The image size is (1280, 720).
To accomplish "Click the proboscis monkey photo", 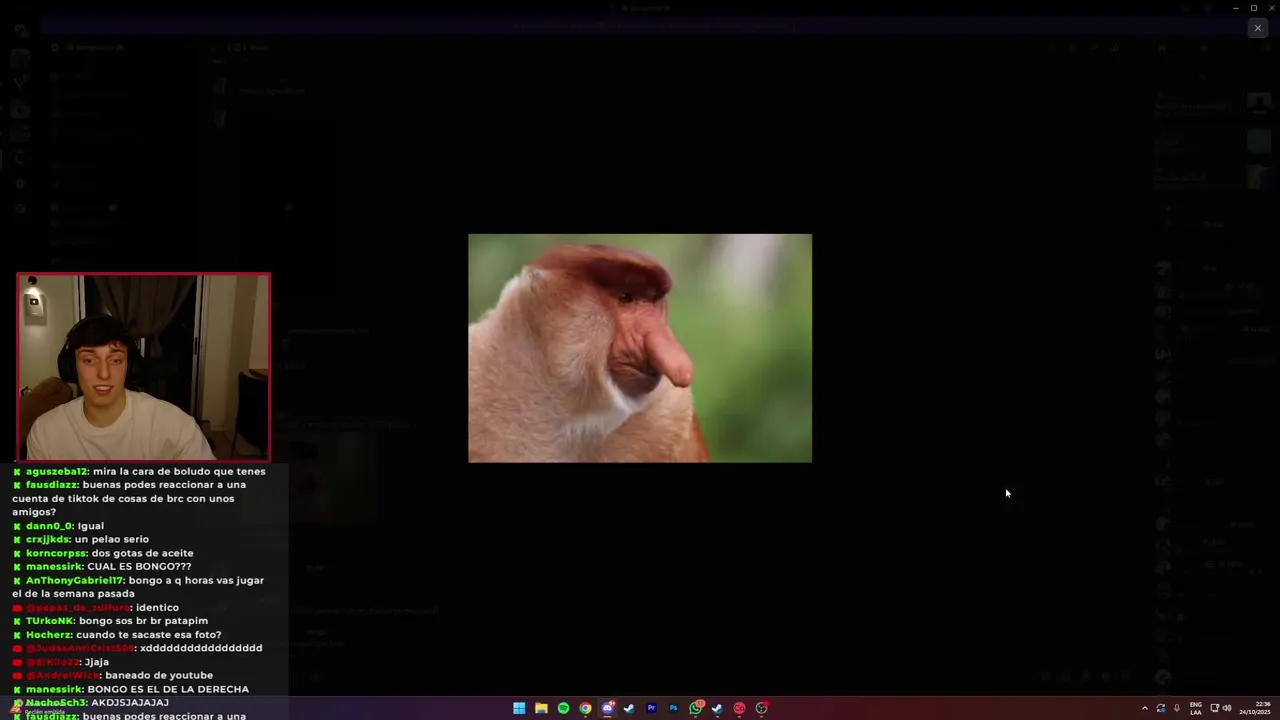I will click(640, 348).
